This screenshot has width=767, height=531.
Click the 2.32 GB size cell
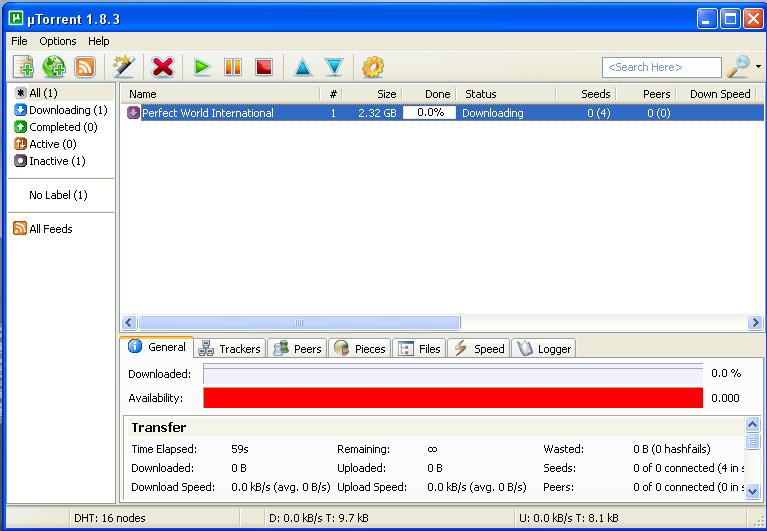[377, 113]
